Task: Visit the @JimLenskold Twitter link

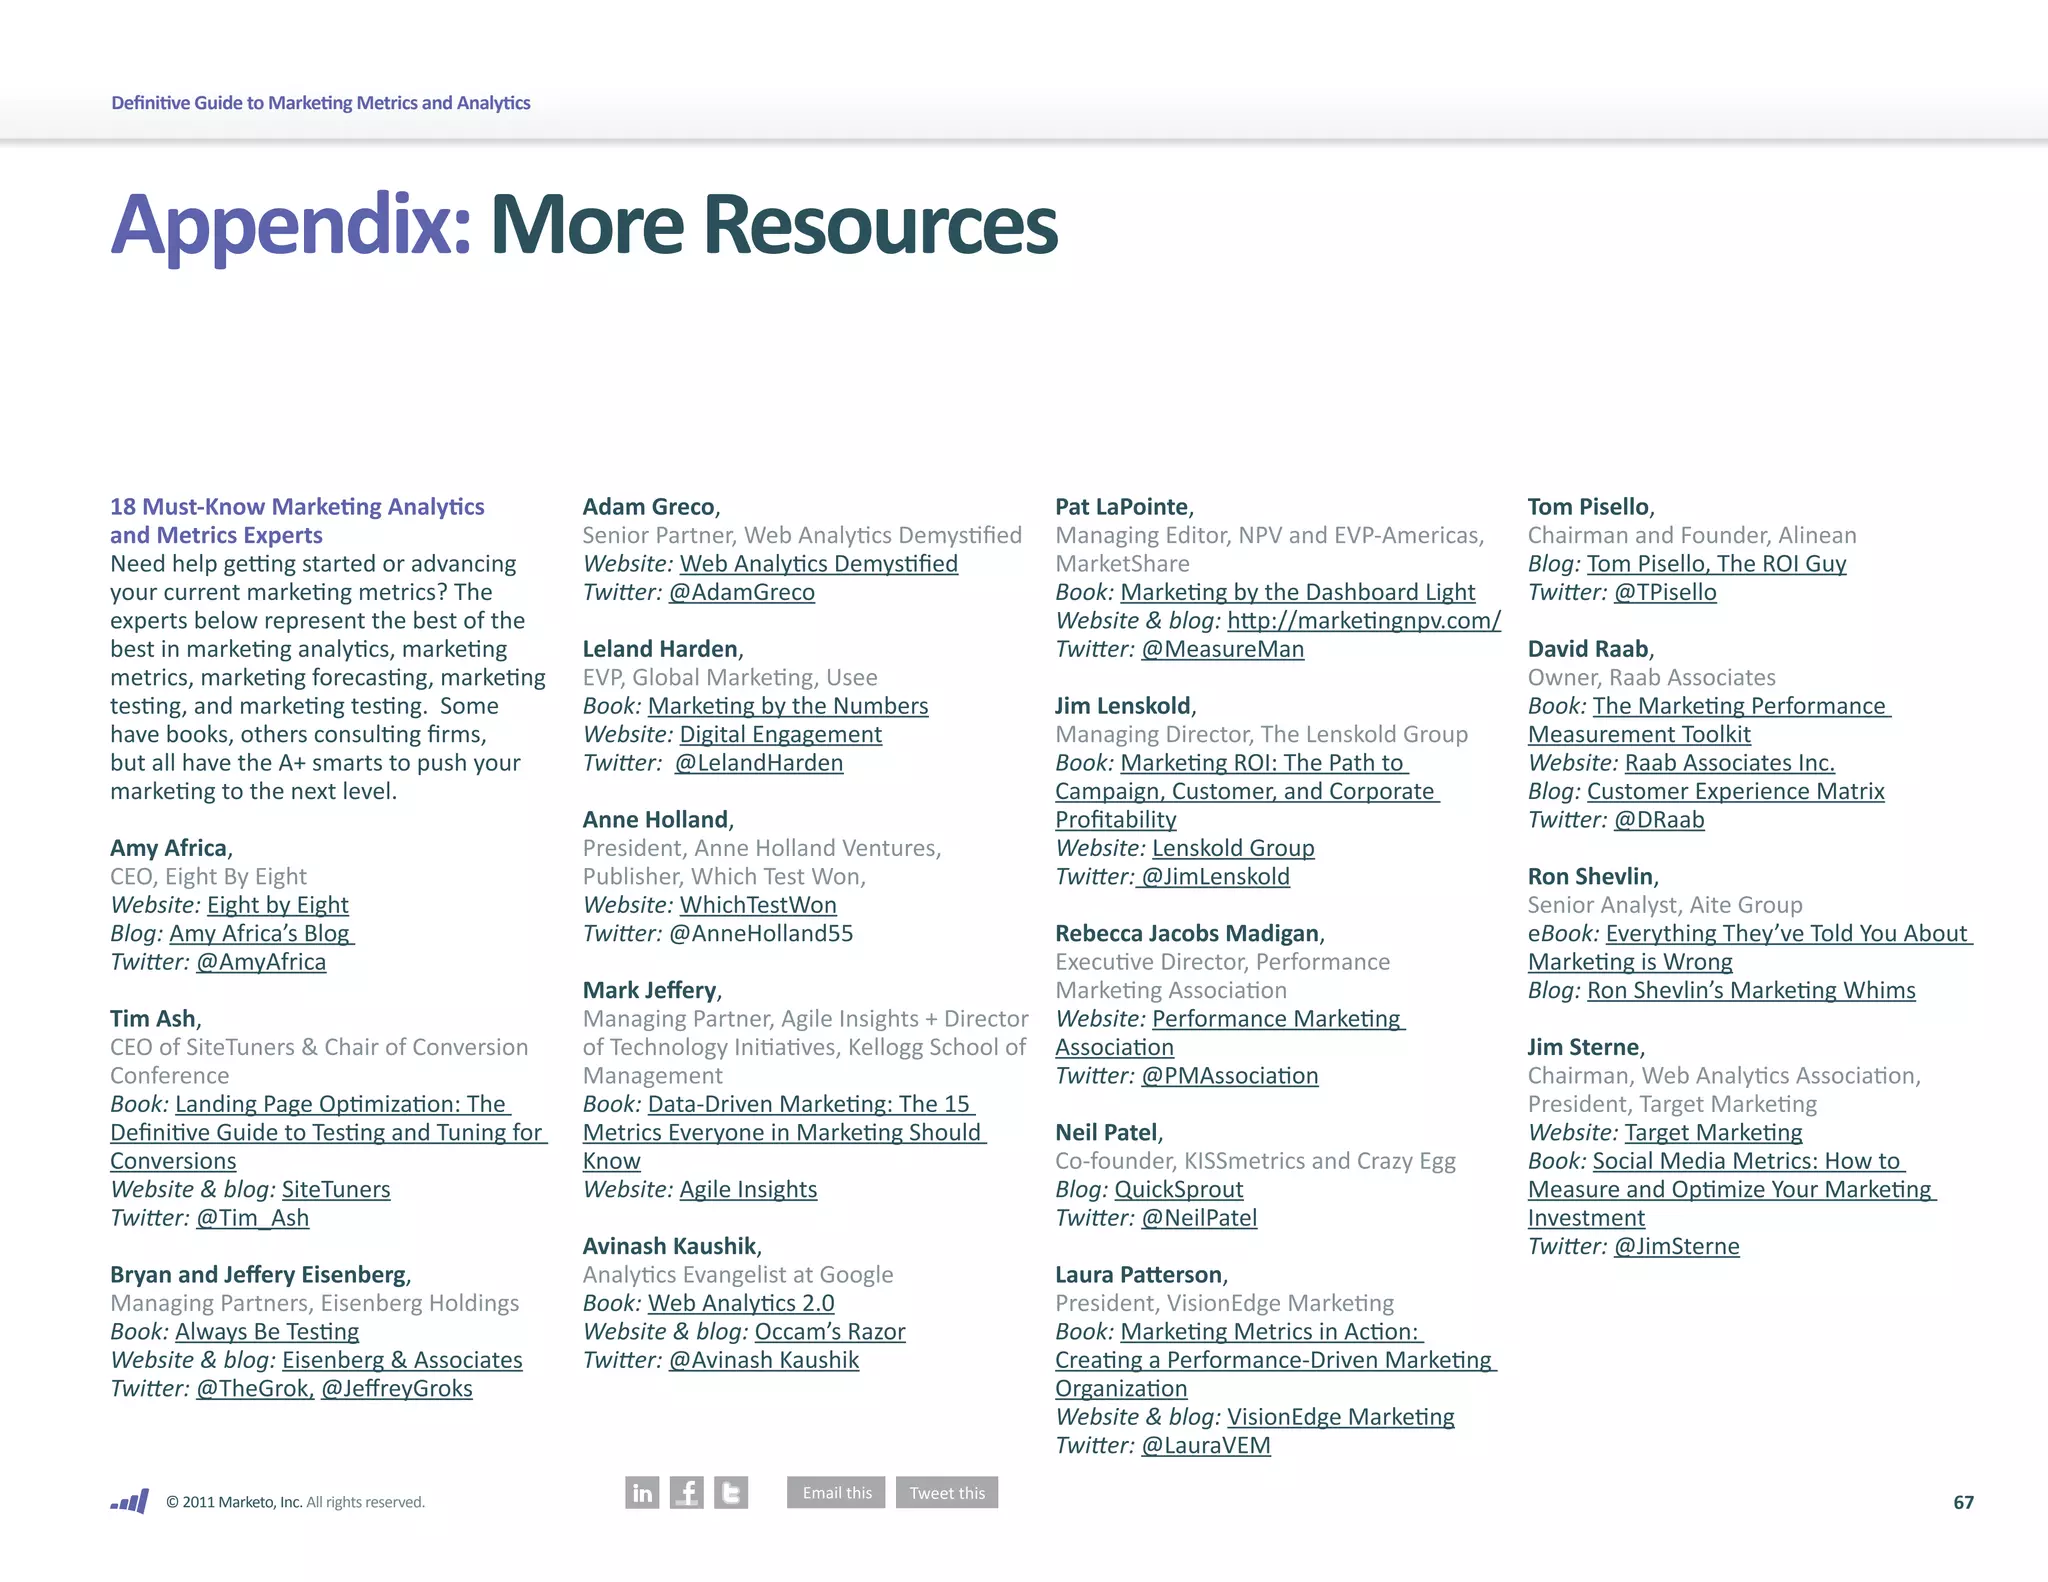Action: click(x=1215, y=877)
